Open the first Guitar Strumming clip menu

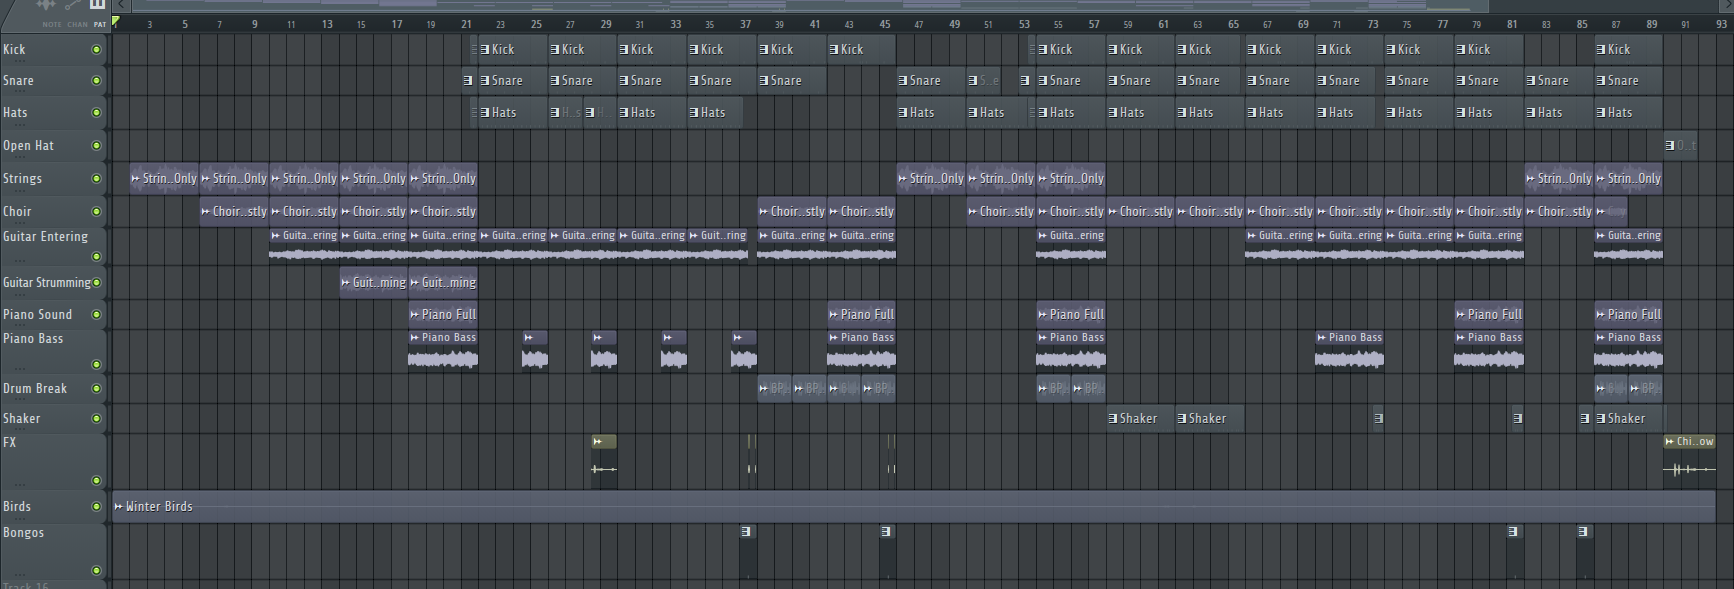coord(346,283)
